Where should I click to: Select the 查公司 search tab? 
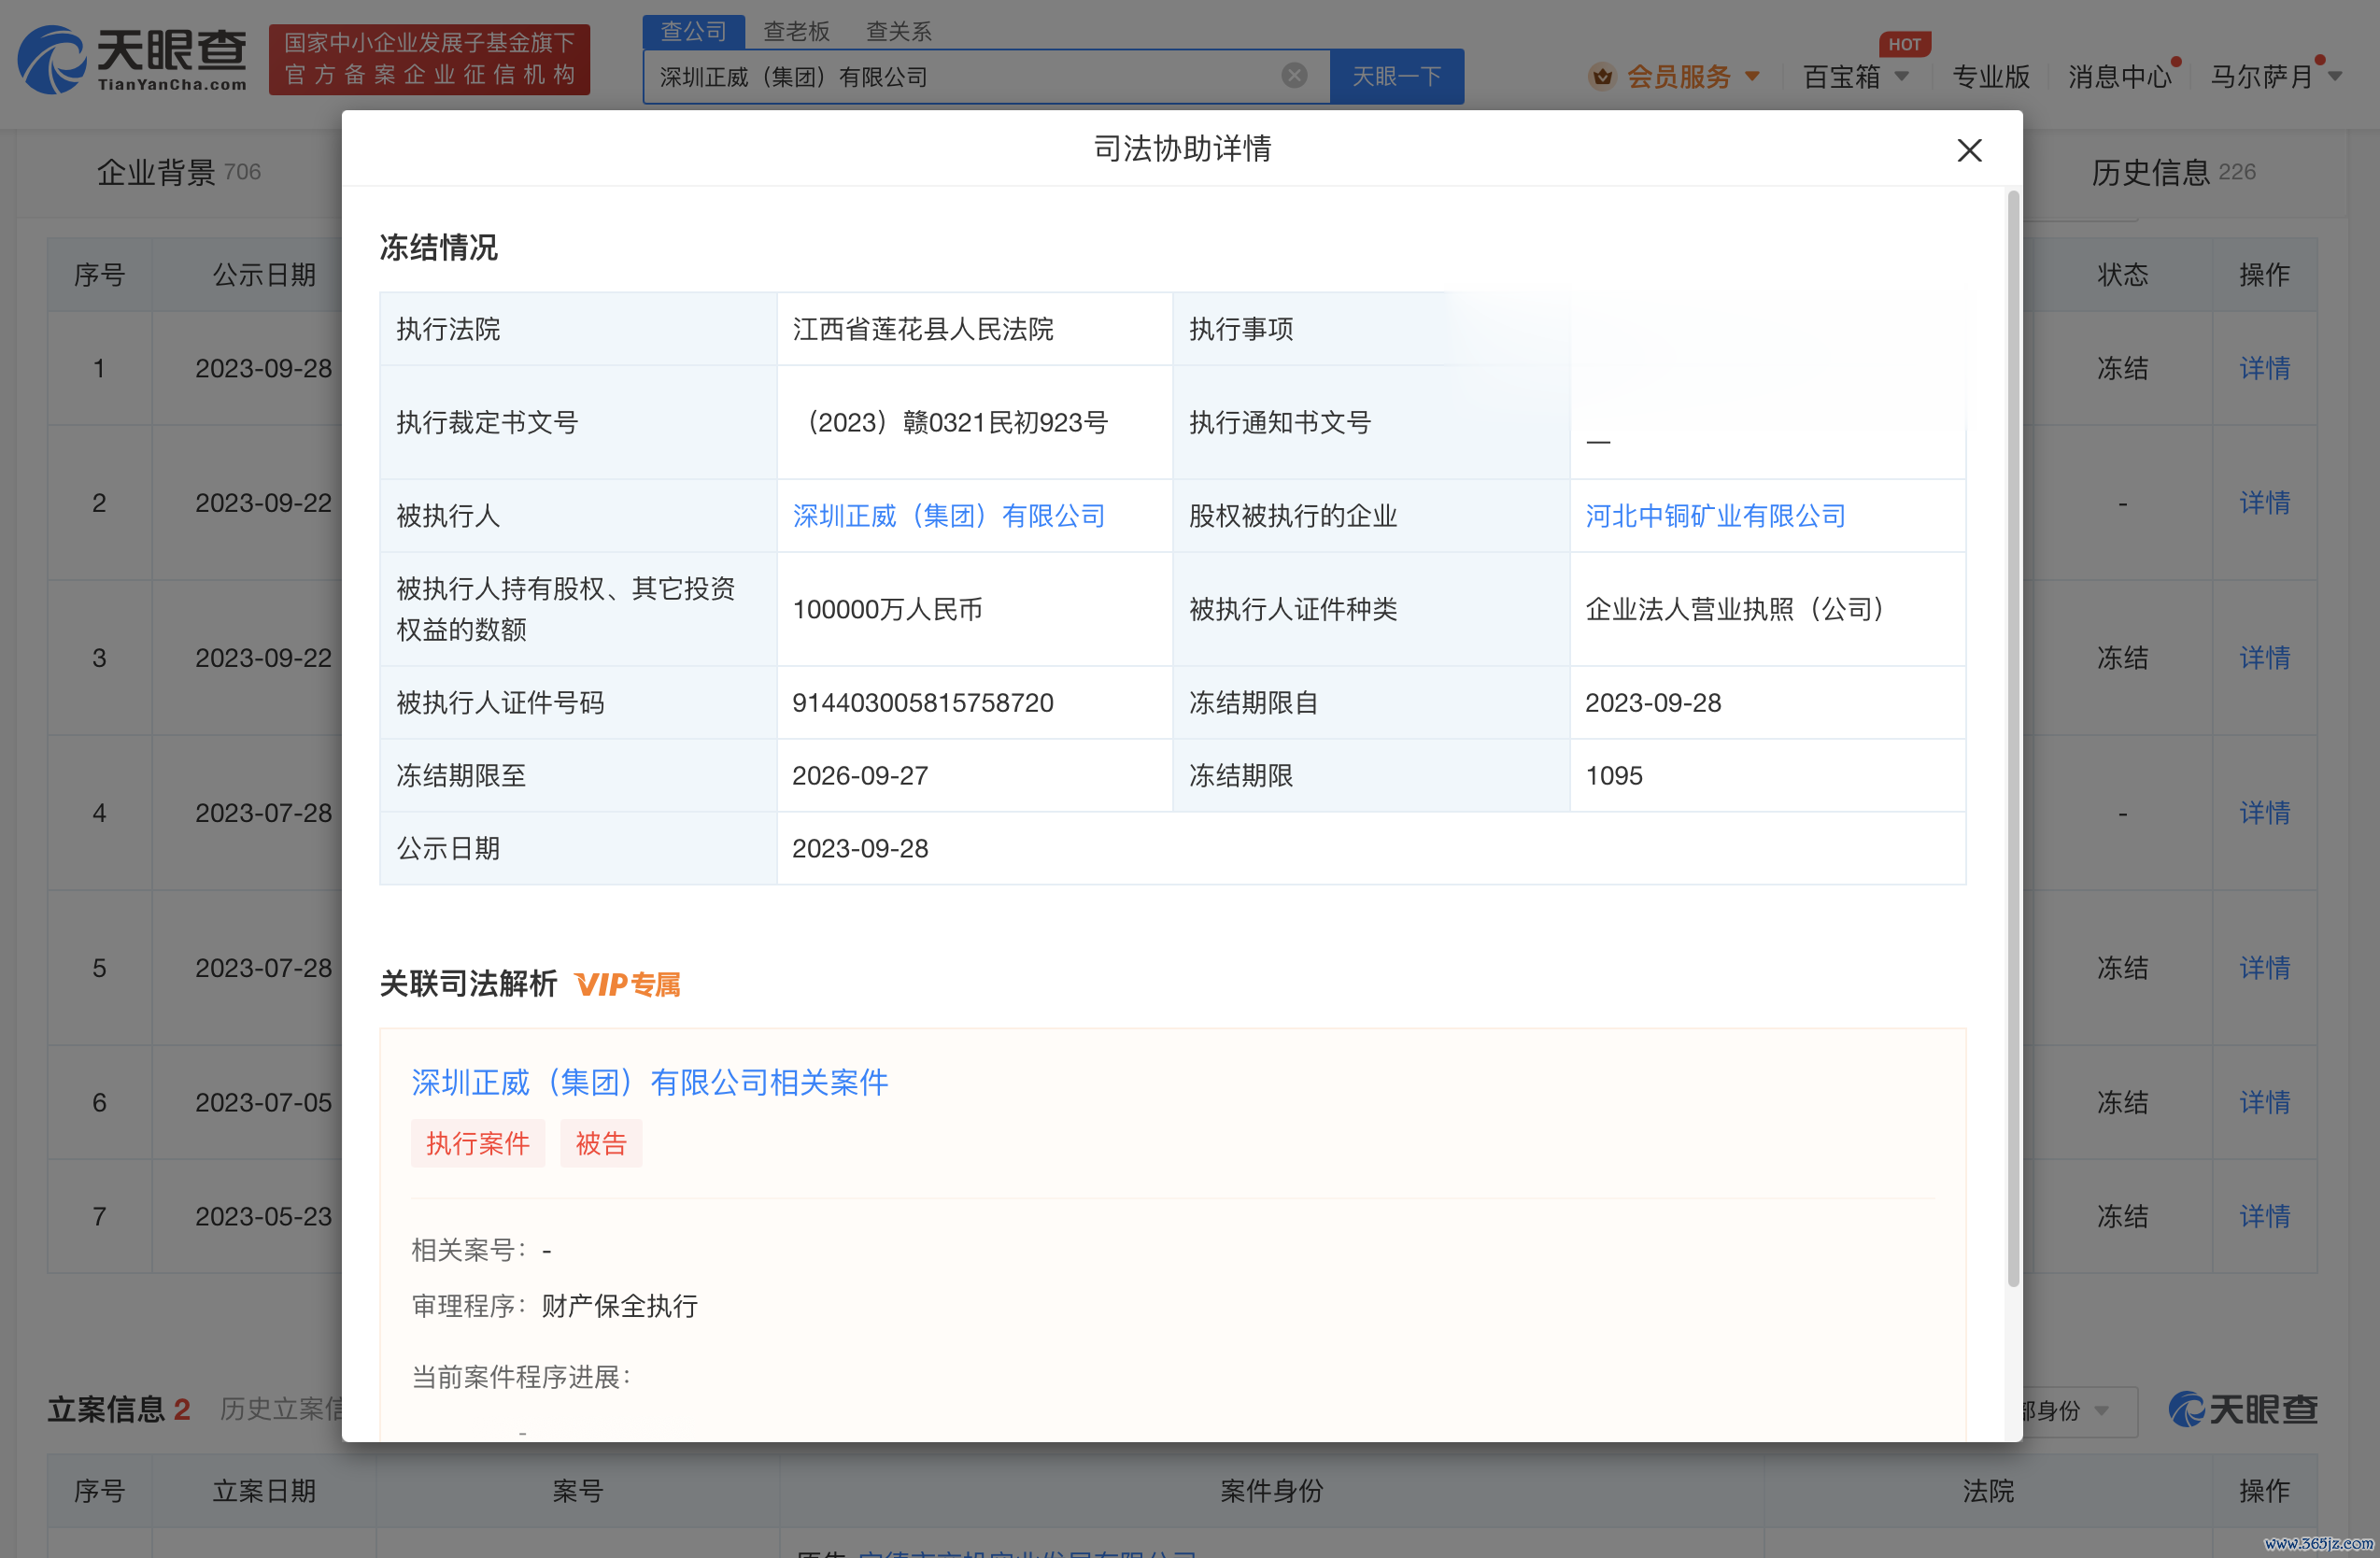click(x=693, y=31)
